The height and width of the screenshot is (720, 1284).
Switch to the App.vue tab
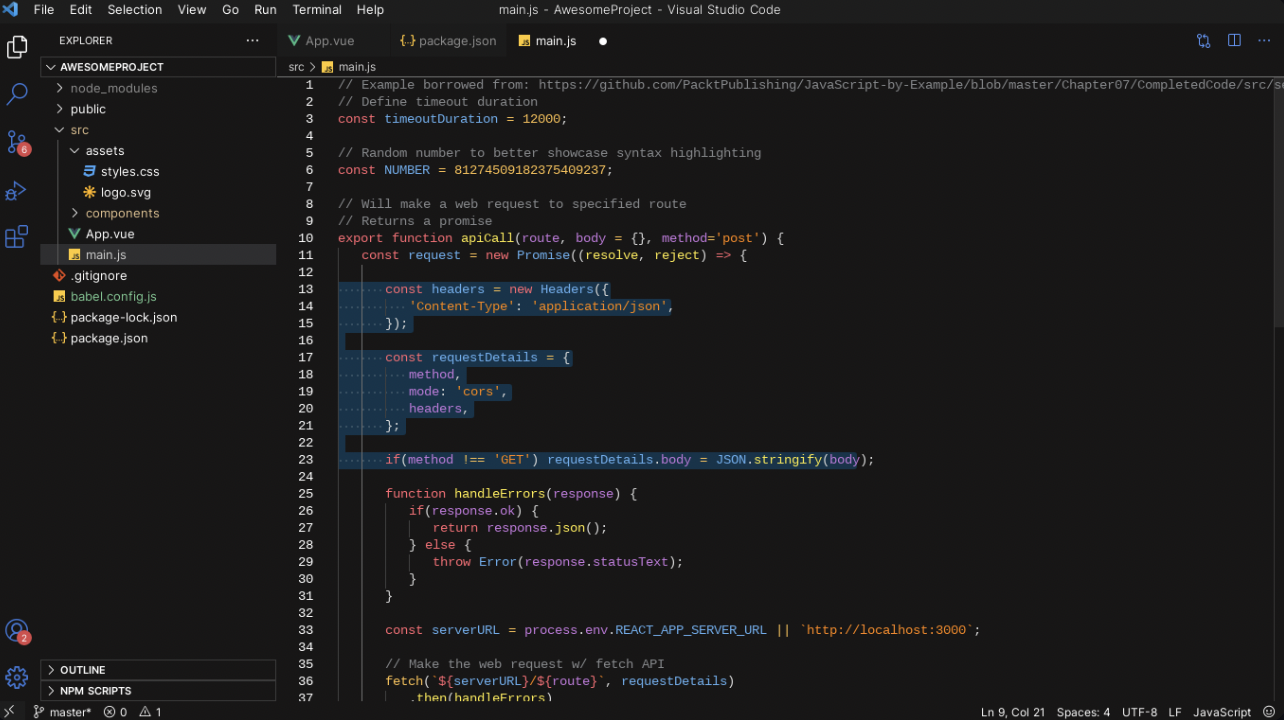tap(332, 41)
